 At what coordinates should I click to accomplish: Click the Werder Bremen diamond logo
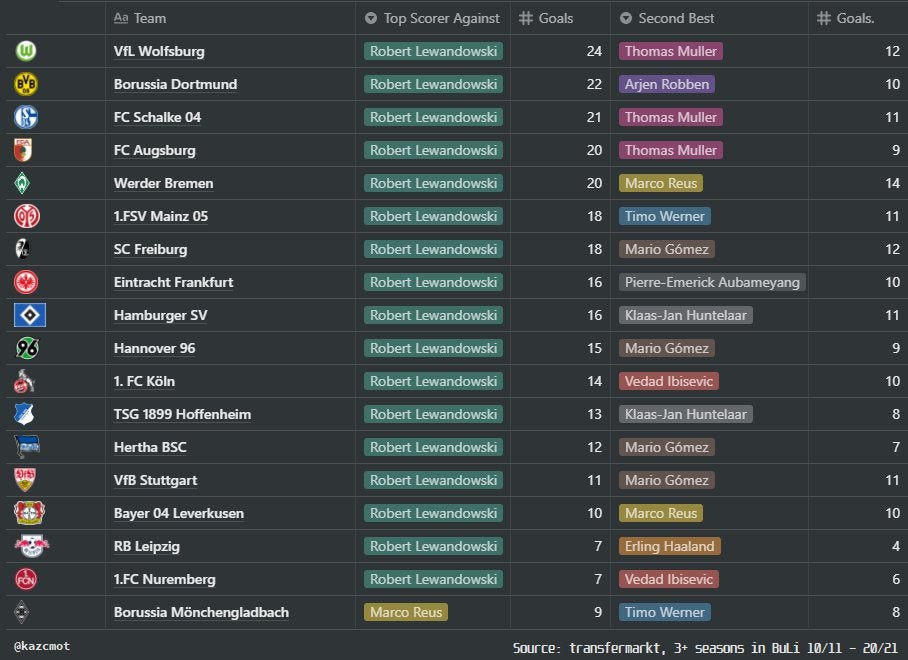tap(22, 183)
